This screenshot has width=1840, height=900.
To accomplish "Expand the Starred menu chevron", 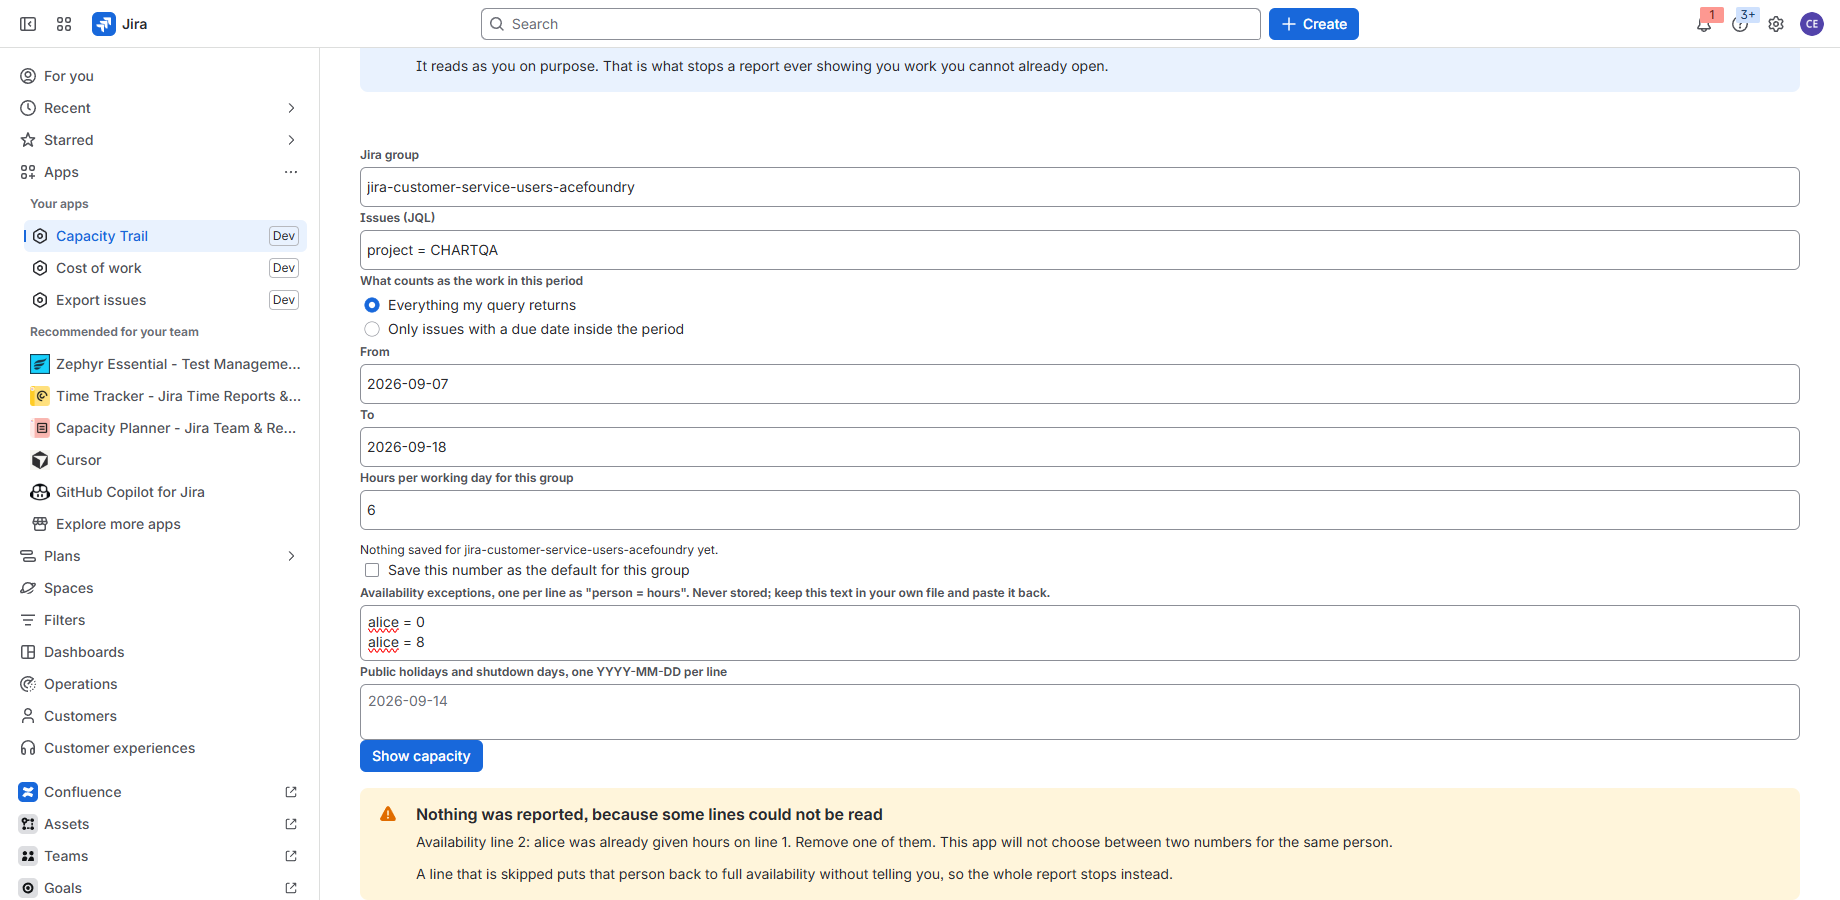I will tap(291, 140).
